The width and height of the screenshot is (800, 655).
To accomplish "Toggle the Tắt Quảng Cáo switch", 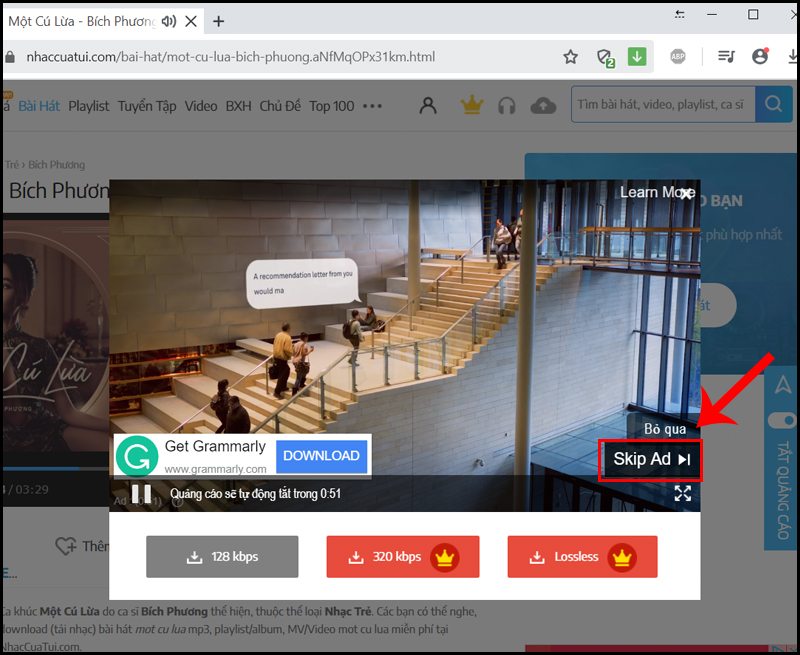I will tap(783, 421).
